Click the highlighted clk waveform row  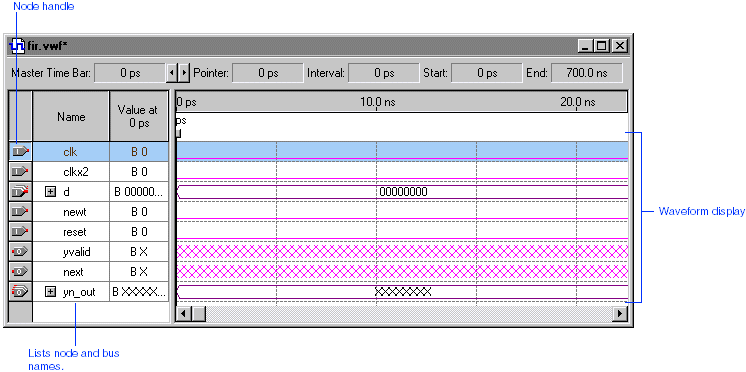(x=402, y=151)
